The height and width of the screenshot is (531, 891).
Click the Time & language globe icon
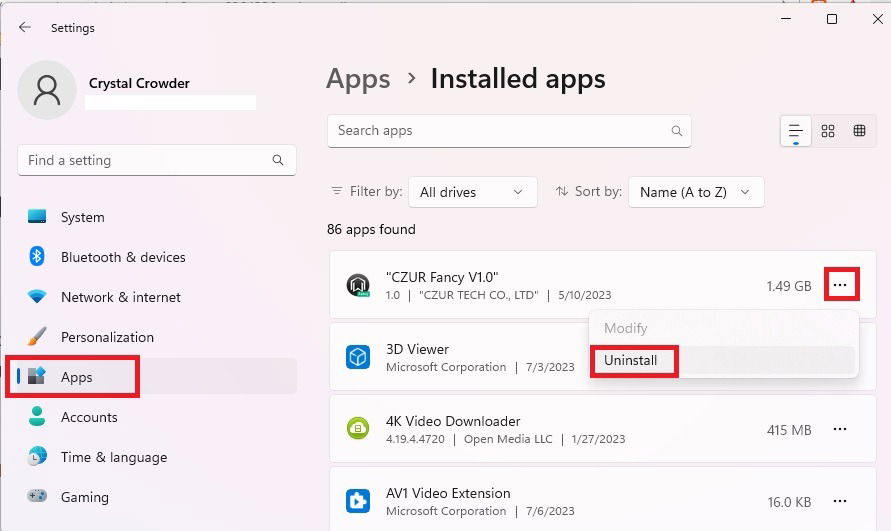pyautogui.click(x=37, y=456)
